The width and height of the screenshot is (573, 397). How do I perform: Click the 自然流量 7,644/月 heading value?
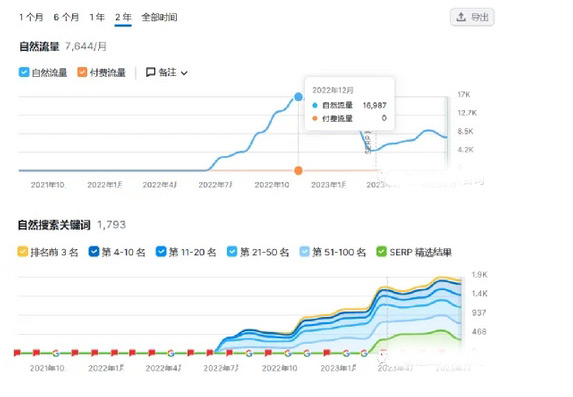(x=86, y=46)
